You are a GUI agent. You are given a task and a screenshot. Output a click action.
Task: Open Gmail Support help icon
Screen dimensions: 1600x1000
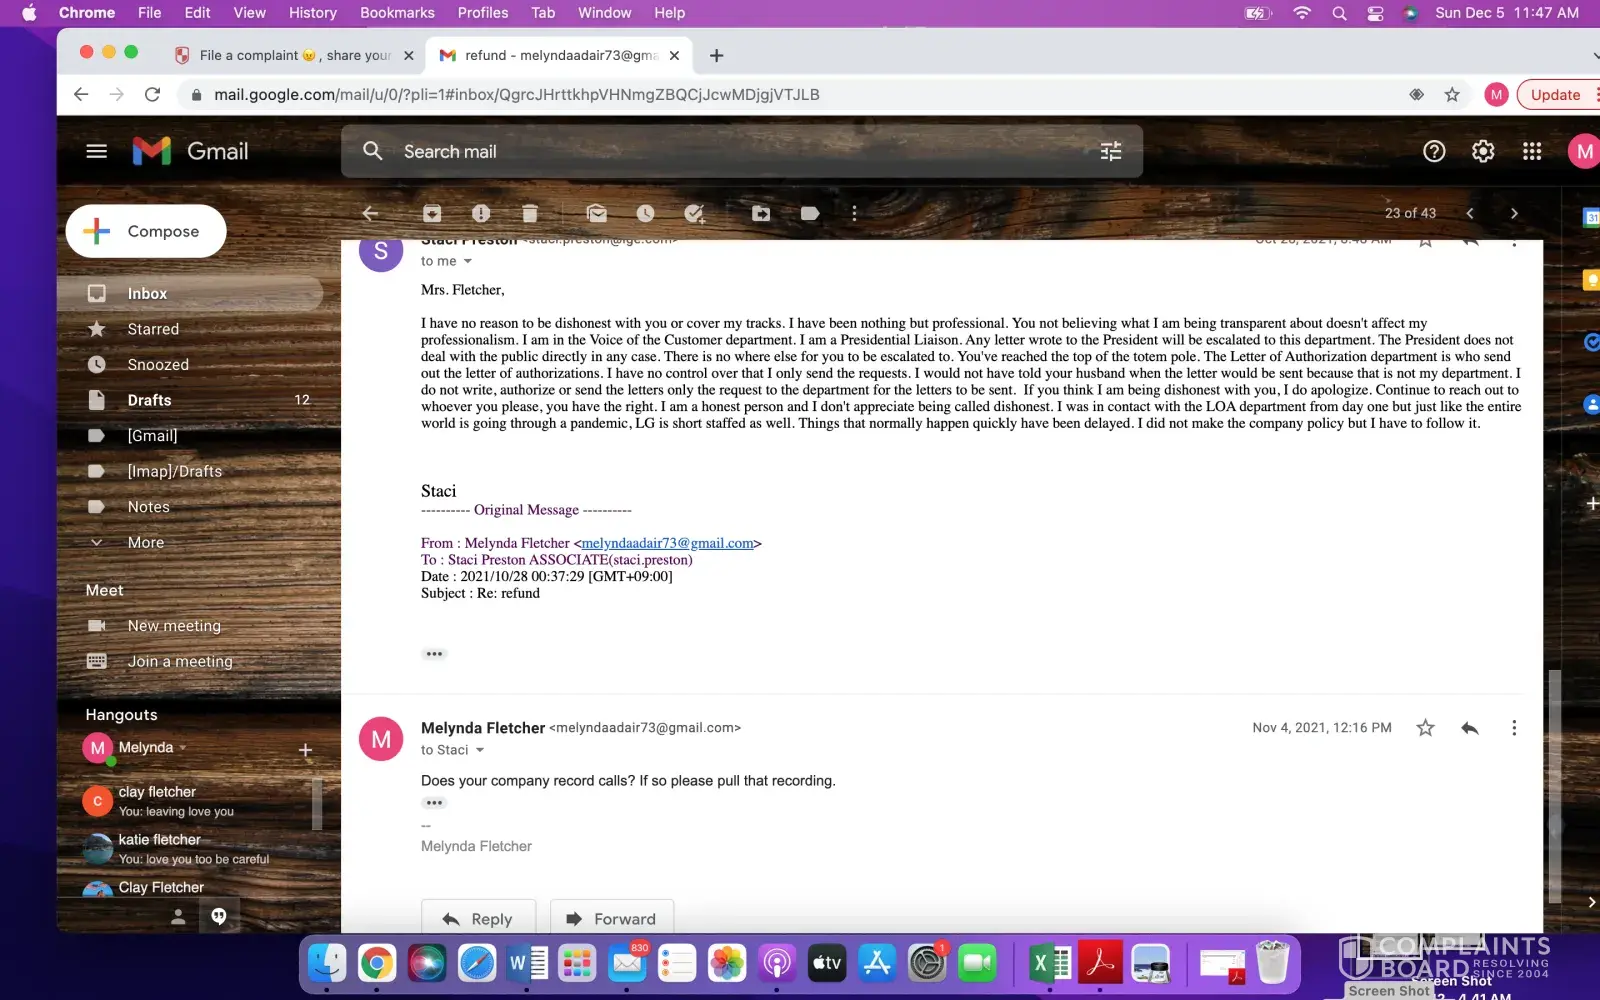coord(1434,151)
